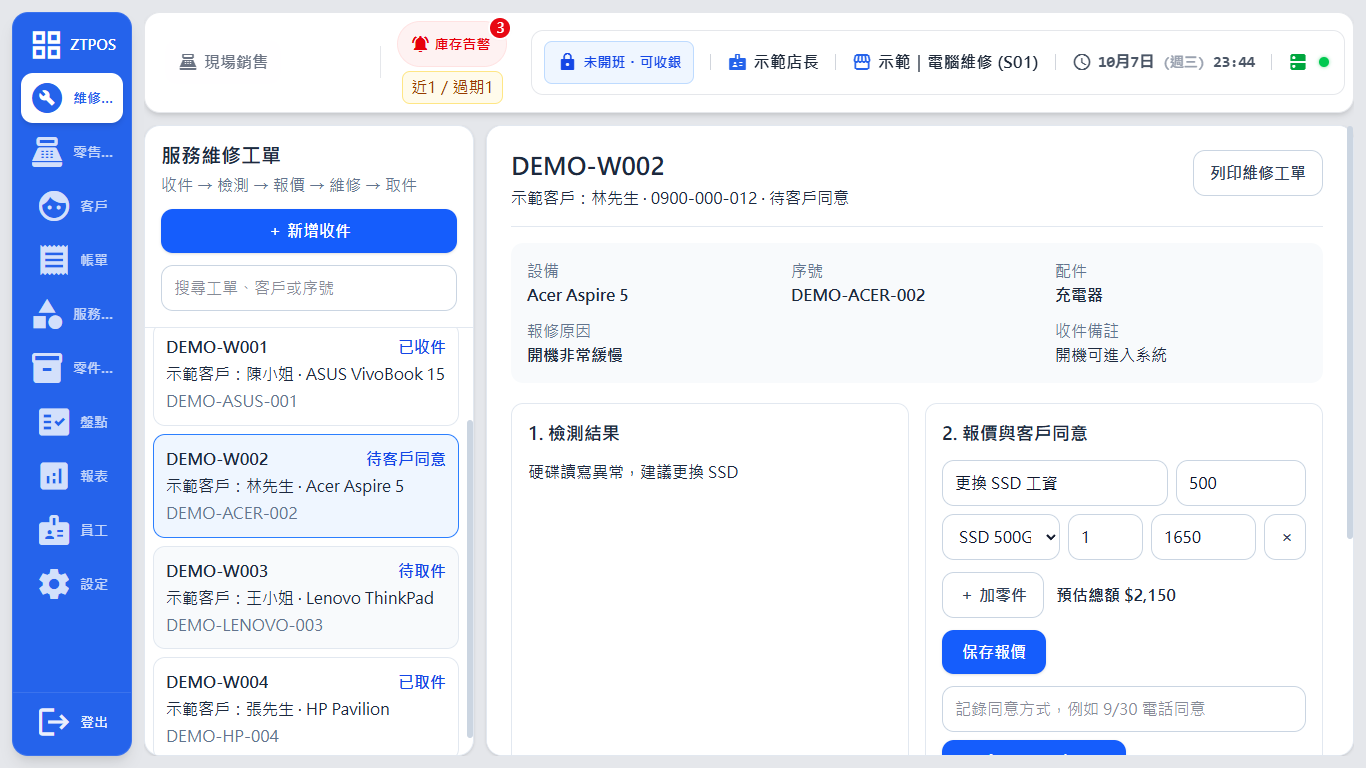The width and height of the screenshot is (1366, 768).
Task: Click the 未開班・可收銀 status button
Action: click(619, 62)
